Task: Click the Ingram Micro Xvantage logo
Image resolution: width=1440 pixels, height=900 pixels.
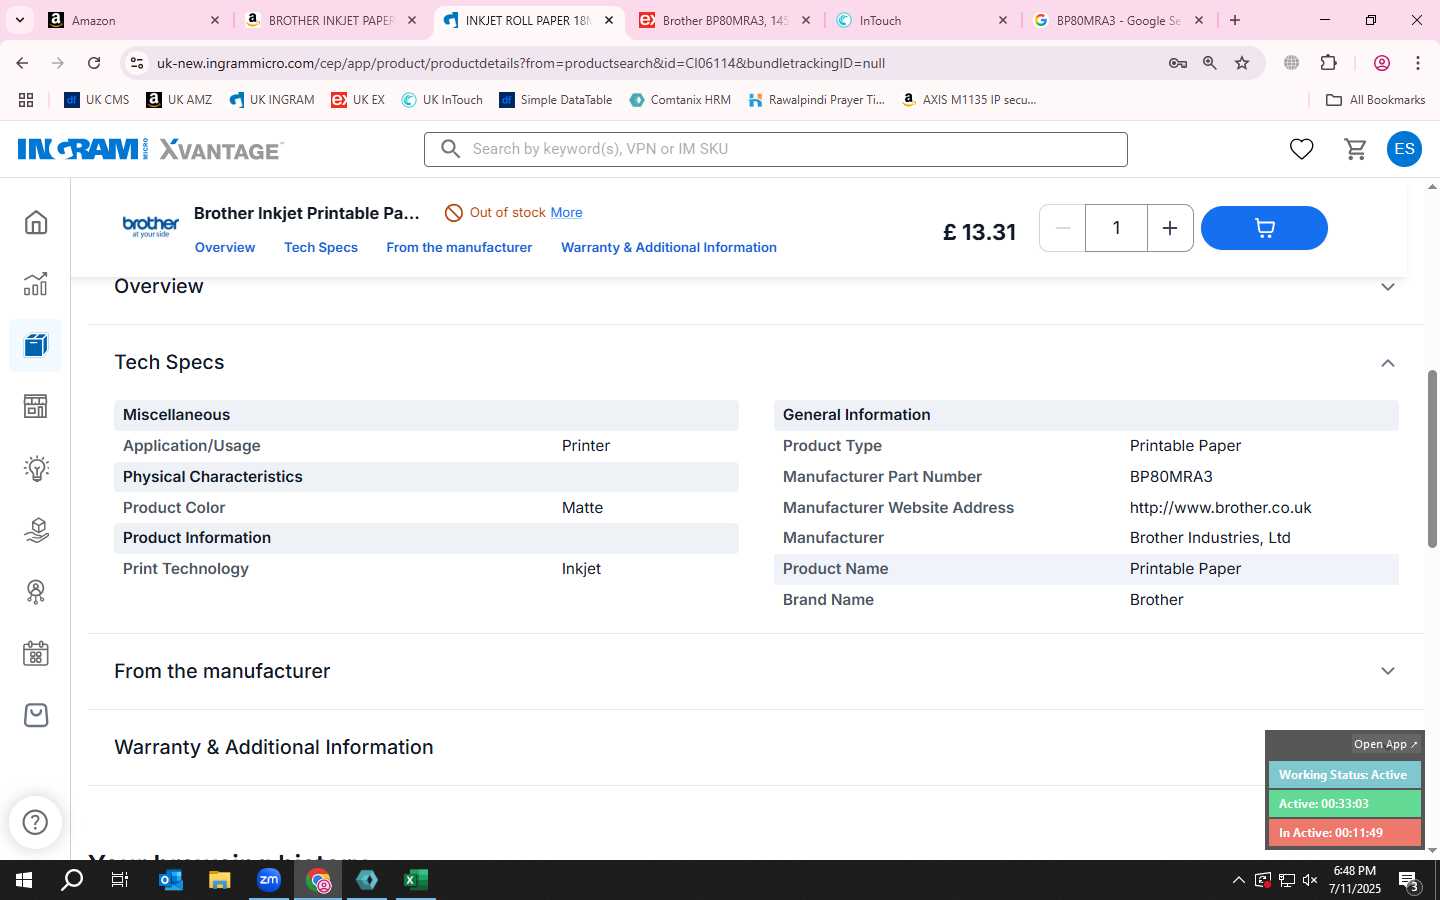Action: [x=151, y=149]
